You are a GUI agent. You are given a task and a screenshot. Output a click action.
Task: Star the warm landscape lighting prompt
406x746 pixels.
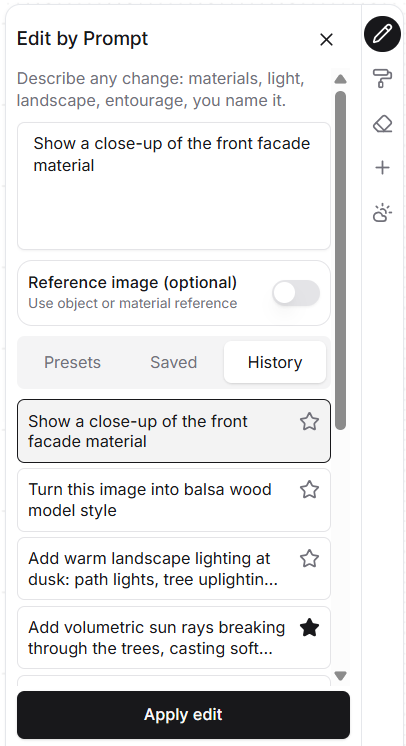point(309,559)
